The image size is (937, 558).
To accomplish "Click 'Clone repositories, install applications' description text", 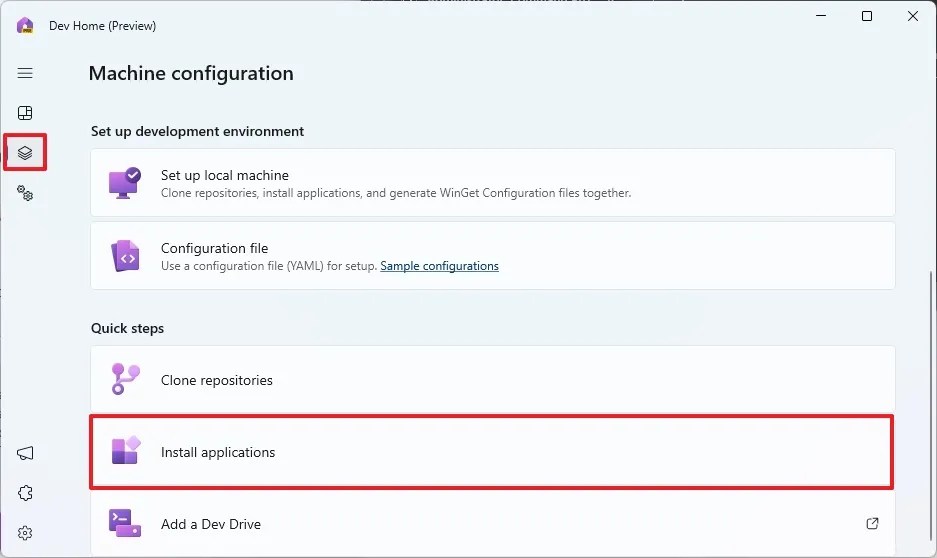I will click(x=396, y=193).
